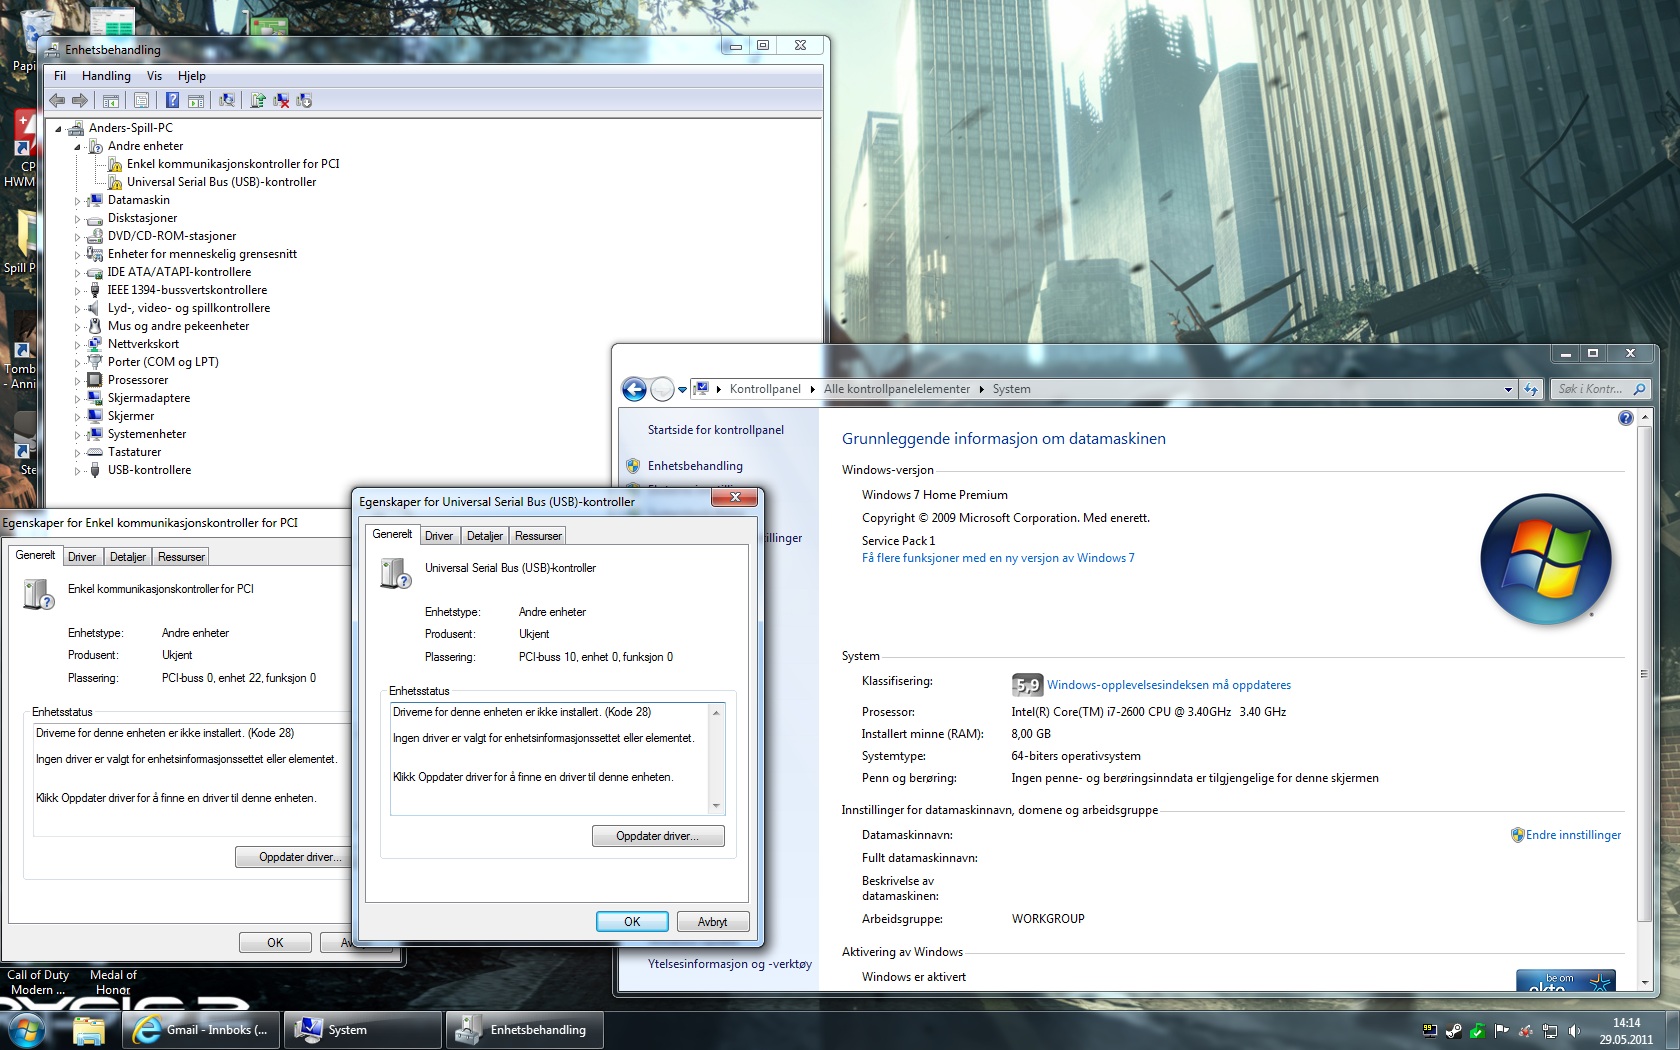Open the Windows Explorer folder icon in taskbar
Viewport: 1680px width, 1050px height.
click(x=88, y=1029)
